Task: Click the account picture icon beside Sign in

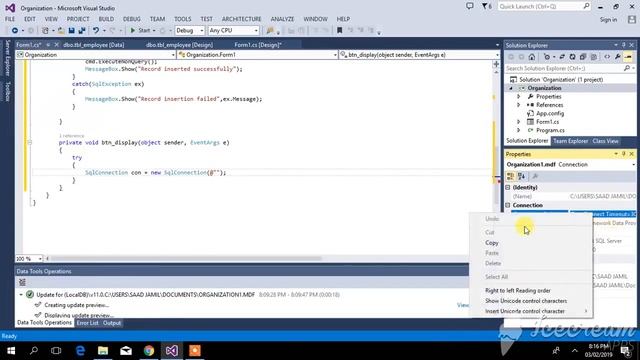Action: pyautogui.click(x=632, y=20)
